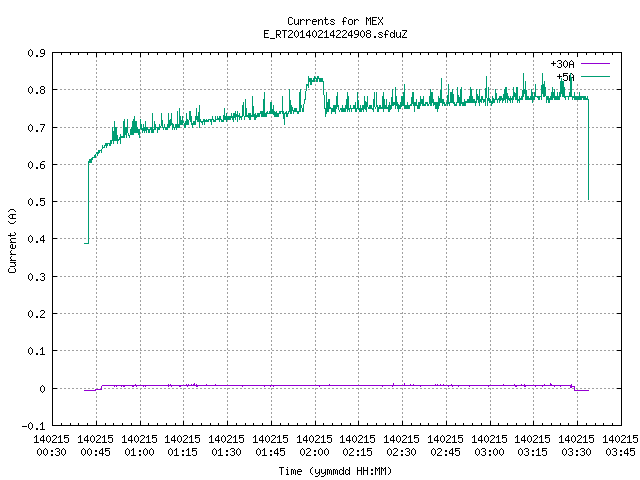Click x-axis tick label 140215 02:00

(x=315, y=445)
